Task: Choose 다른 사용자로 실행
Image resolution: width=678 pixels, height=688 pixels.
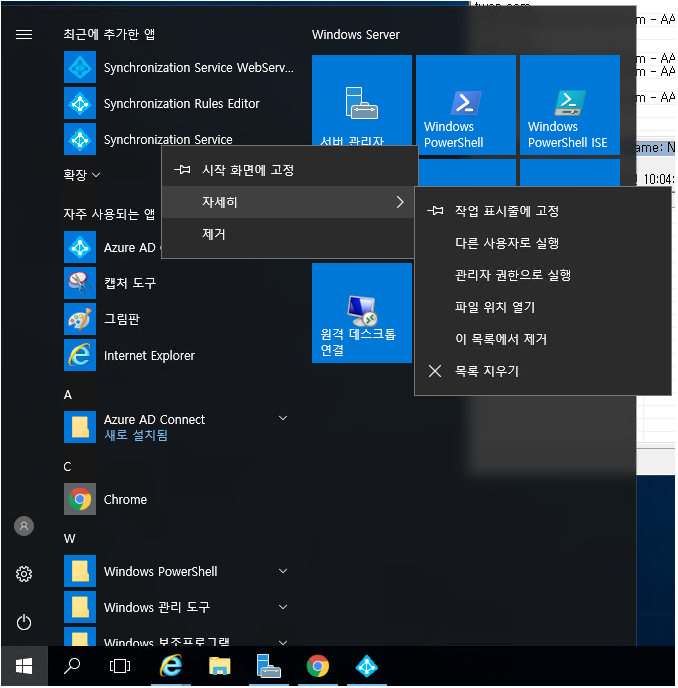Action: click(543, 243)
